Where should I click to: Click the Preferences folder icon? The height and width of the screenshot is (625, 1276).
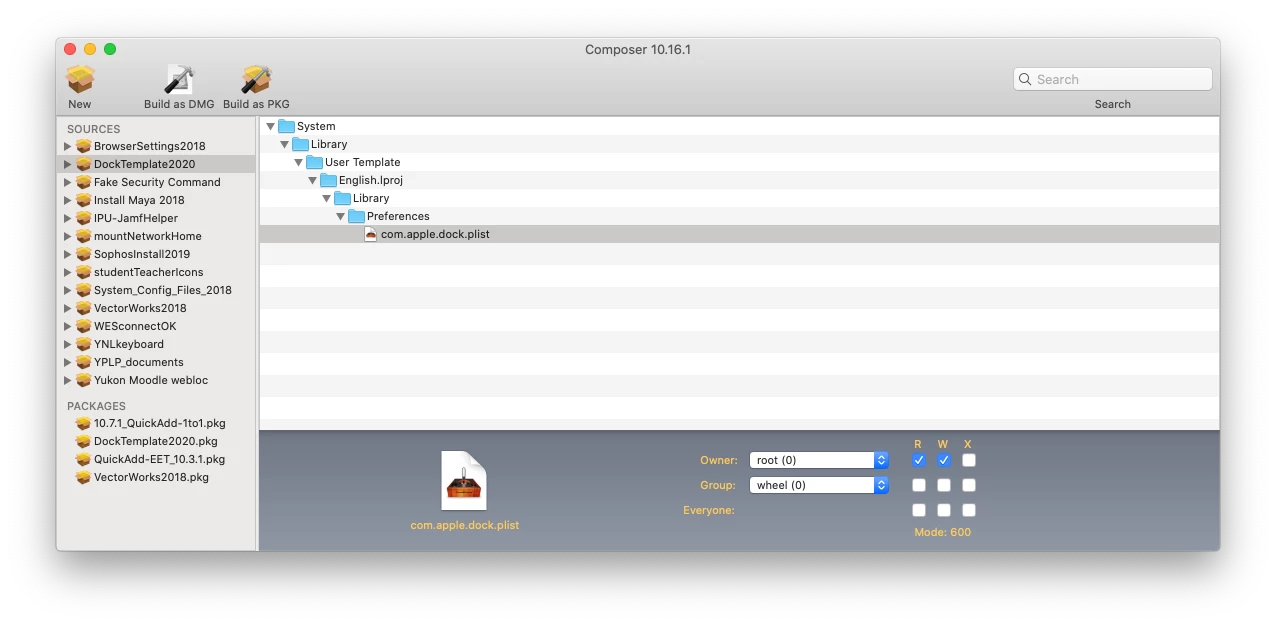click(356, 216)
